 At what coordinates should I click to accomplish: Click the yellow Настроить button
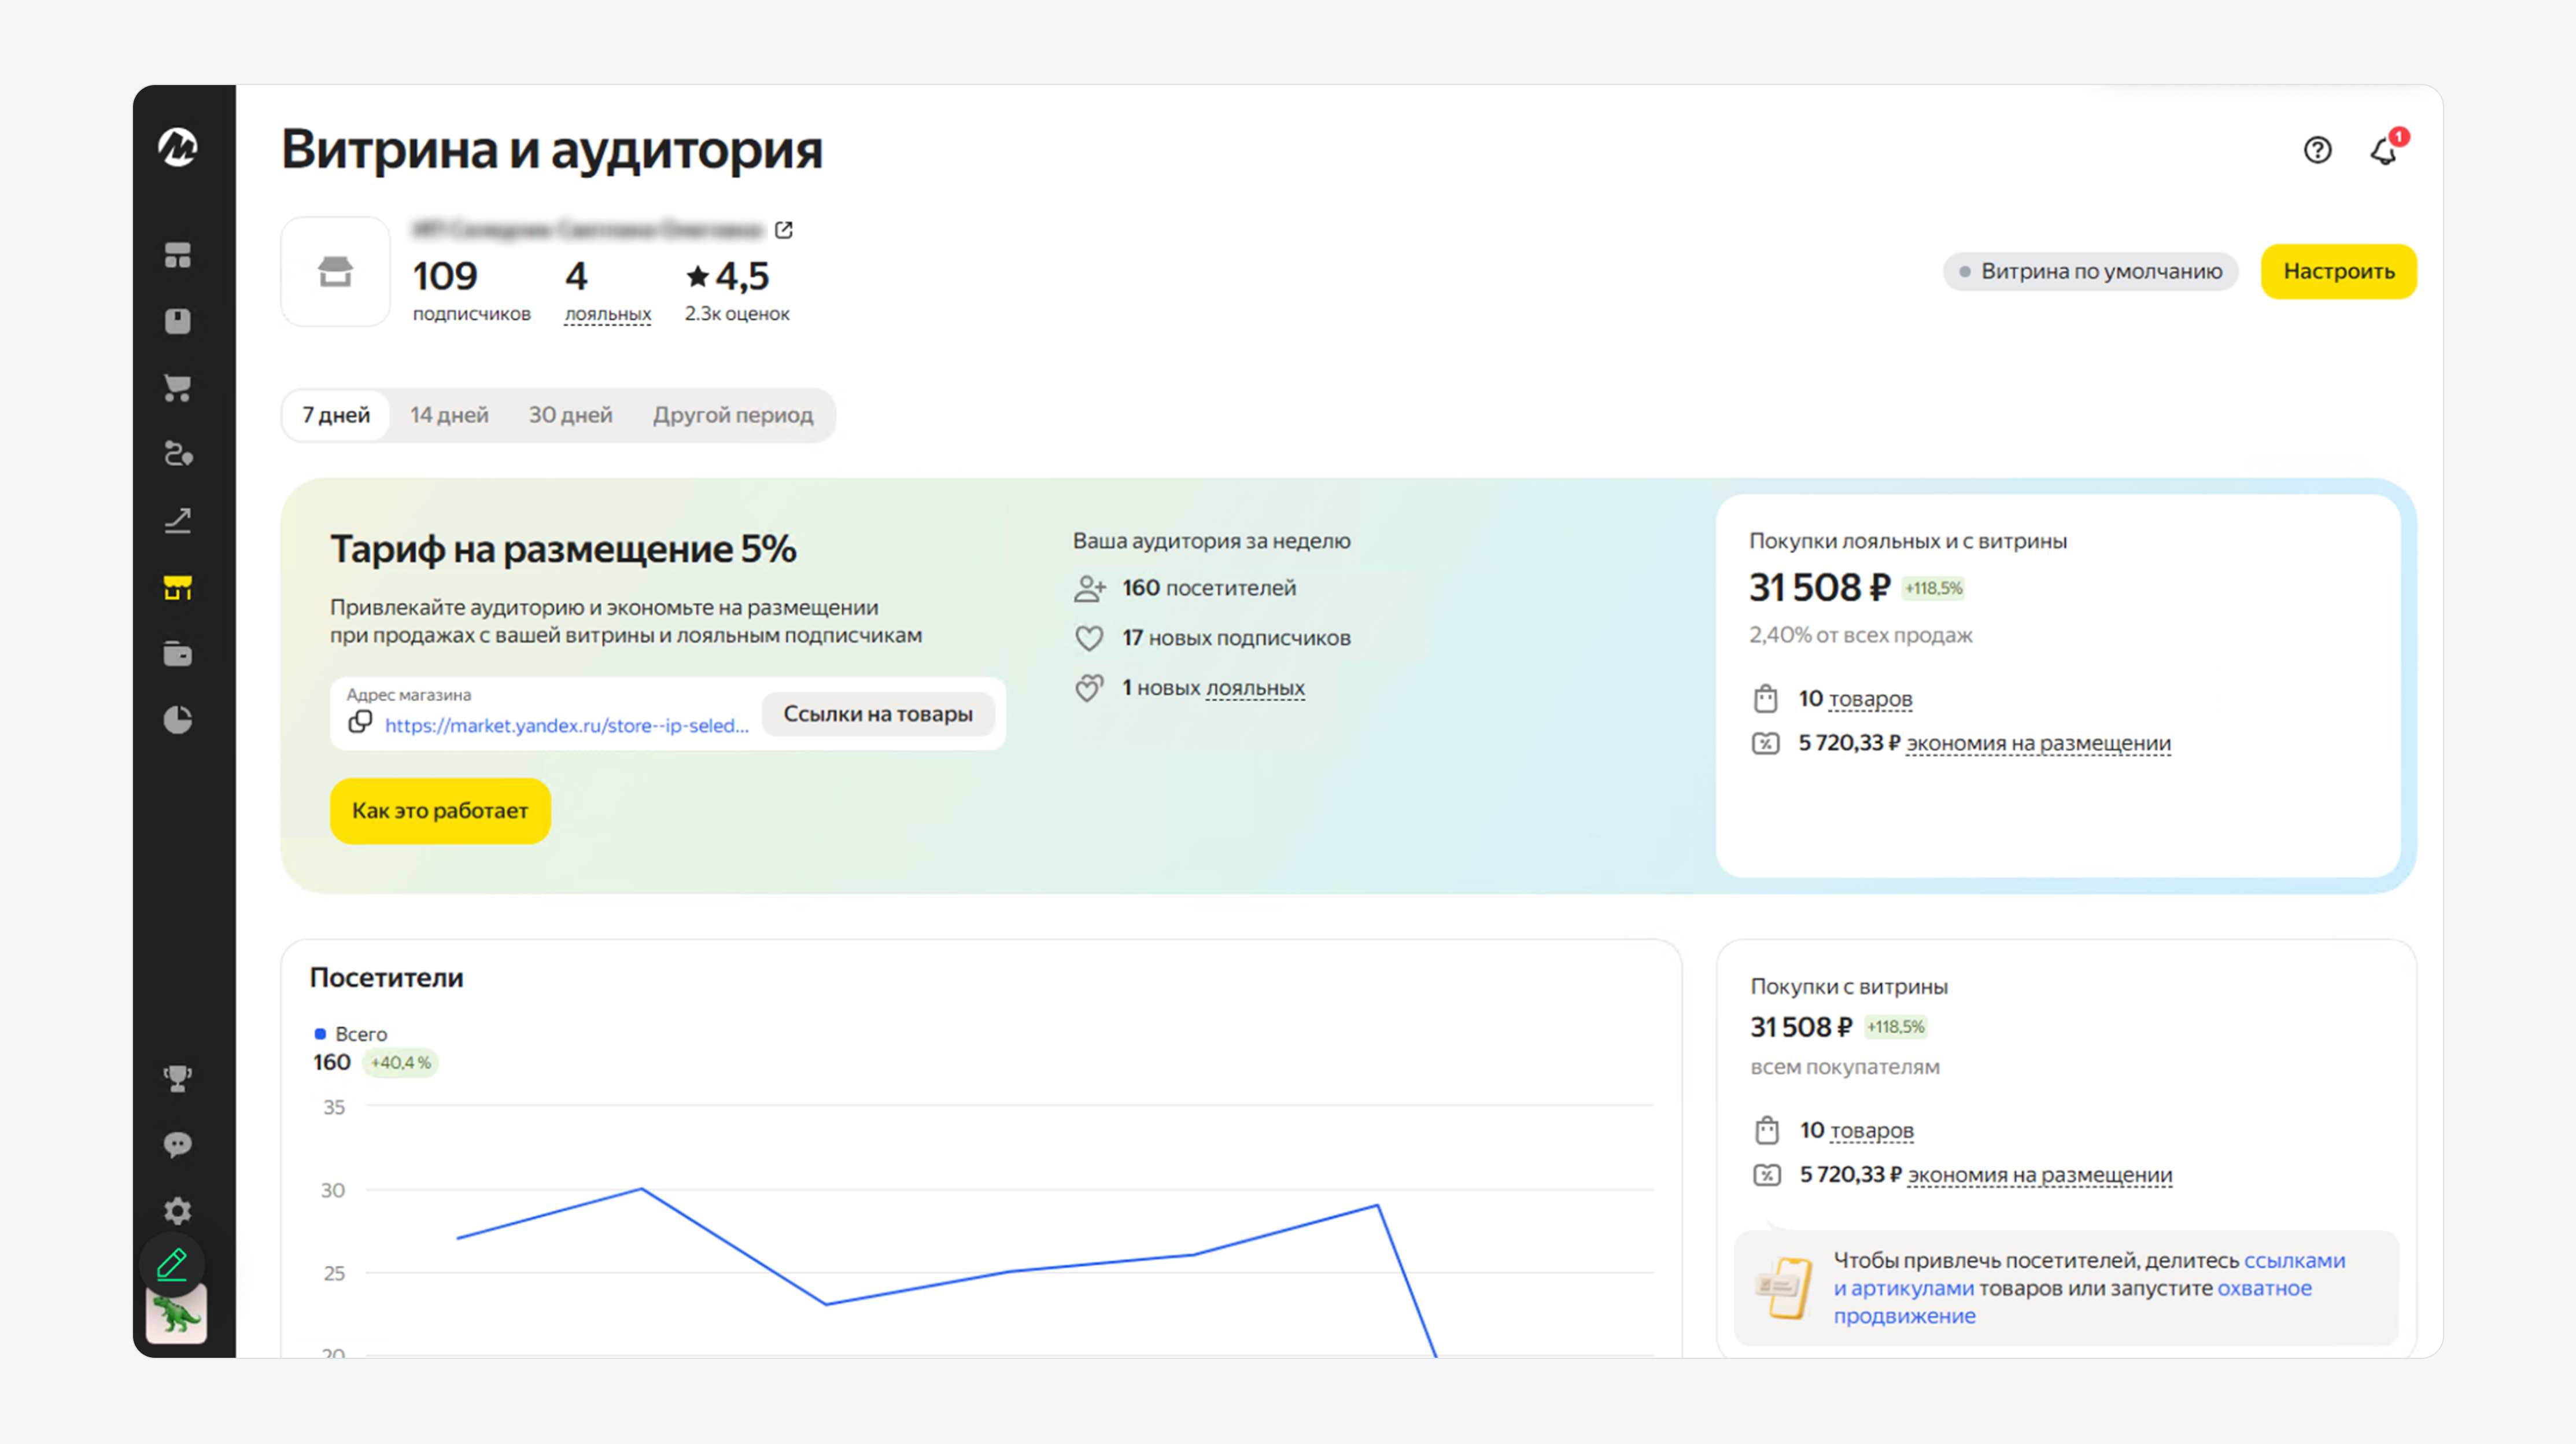point(2339,271)
